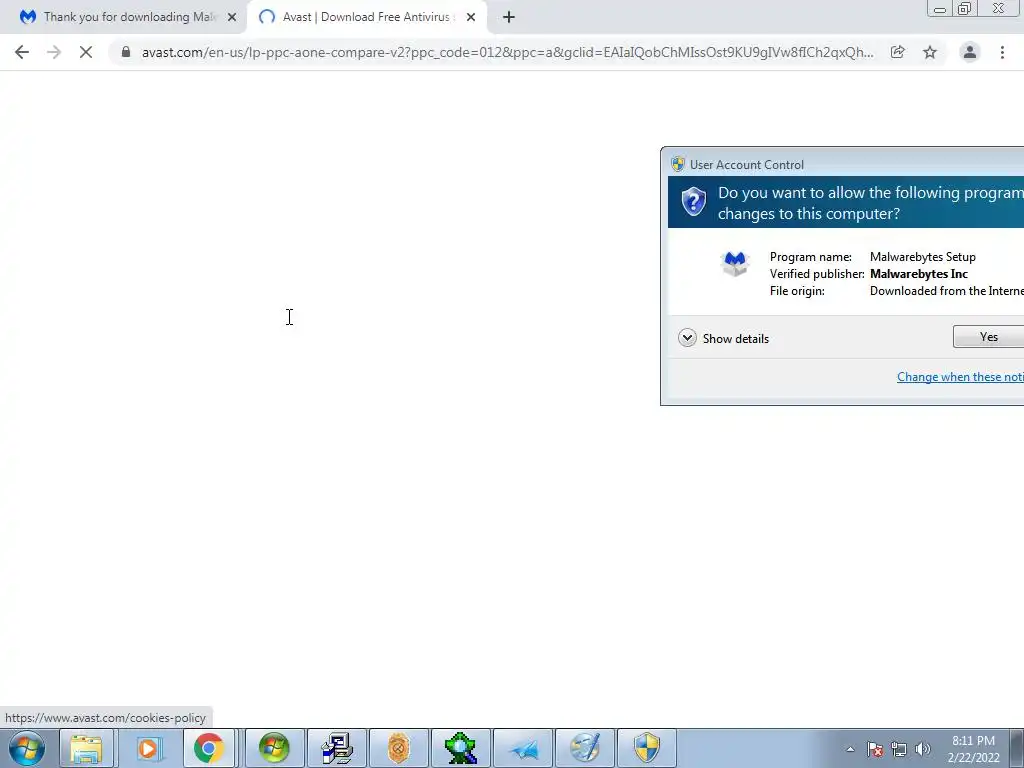Click the Malwarebytes Inc verified publisher text
The height and width of the screenshot is (768, 1024).
point(919,274)
